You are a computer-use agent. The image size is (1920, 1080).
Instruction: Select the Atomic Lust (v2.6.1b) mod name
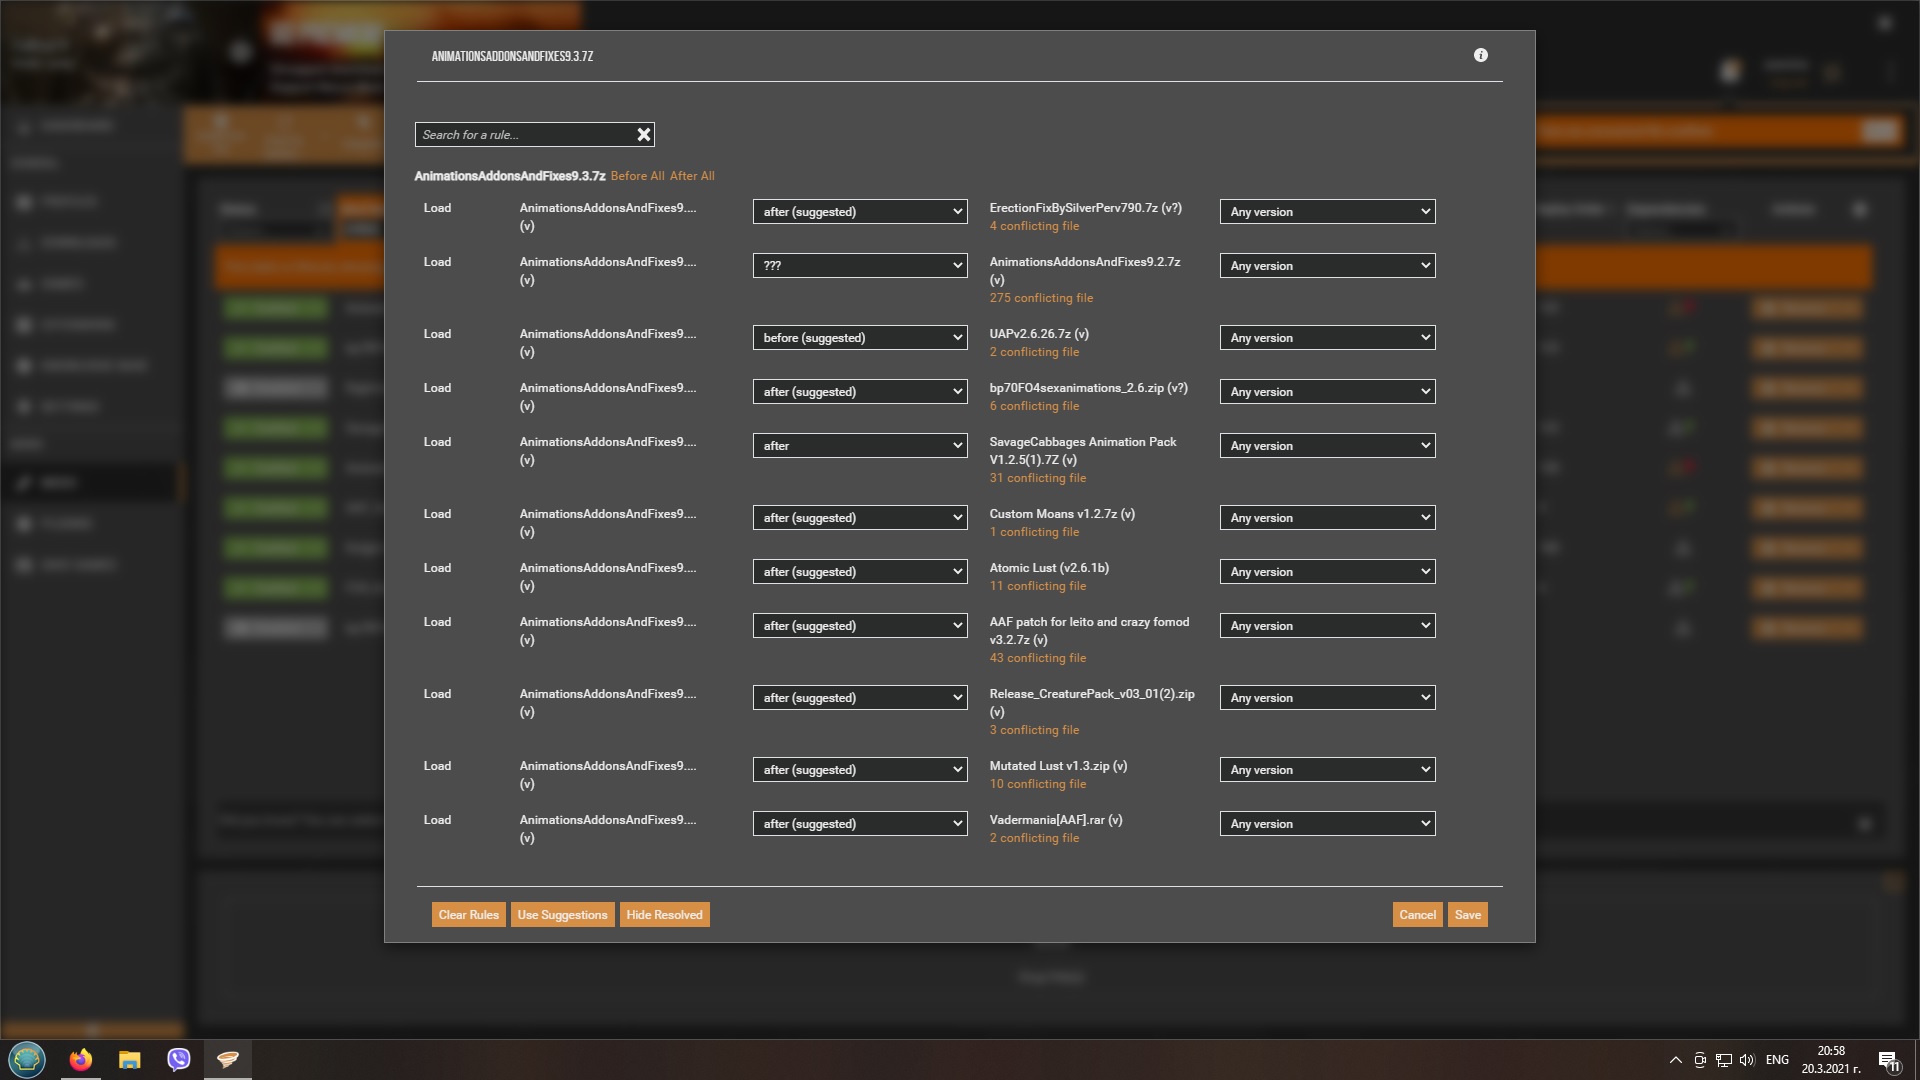click(1049, 568)
